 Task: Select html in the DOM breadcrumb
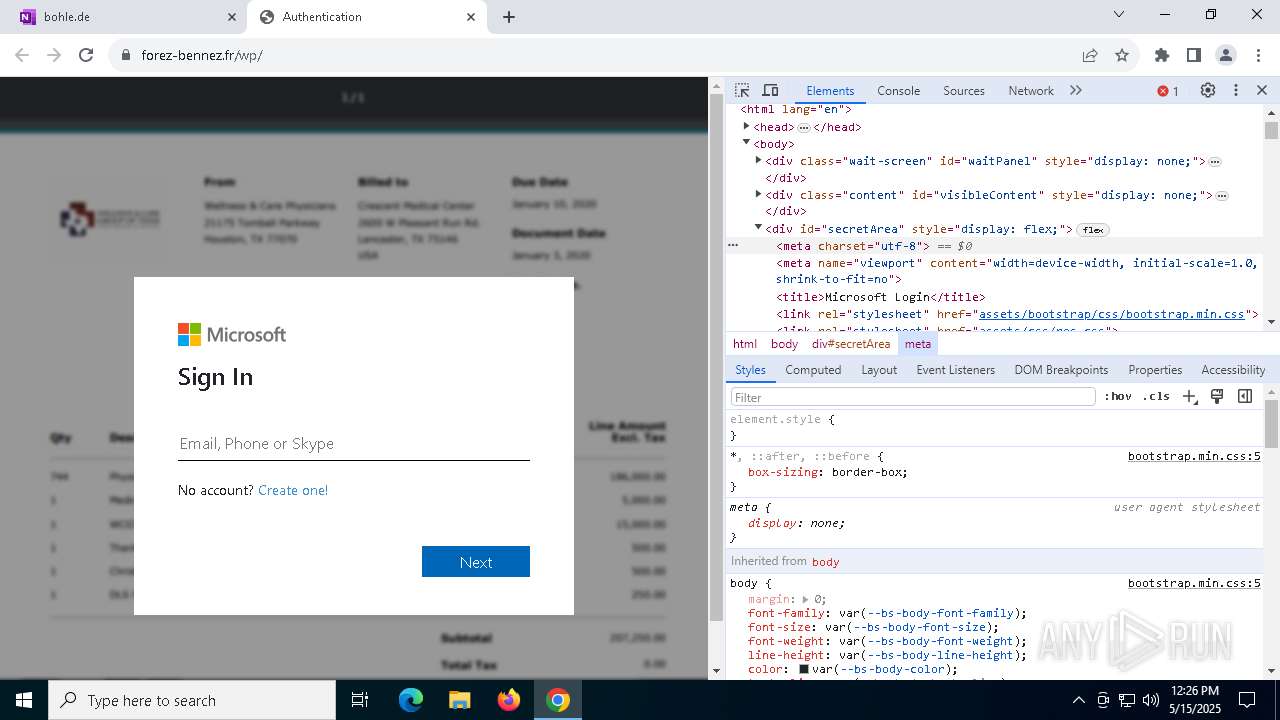point(745,343)
